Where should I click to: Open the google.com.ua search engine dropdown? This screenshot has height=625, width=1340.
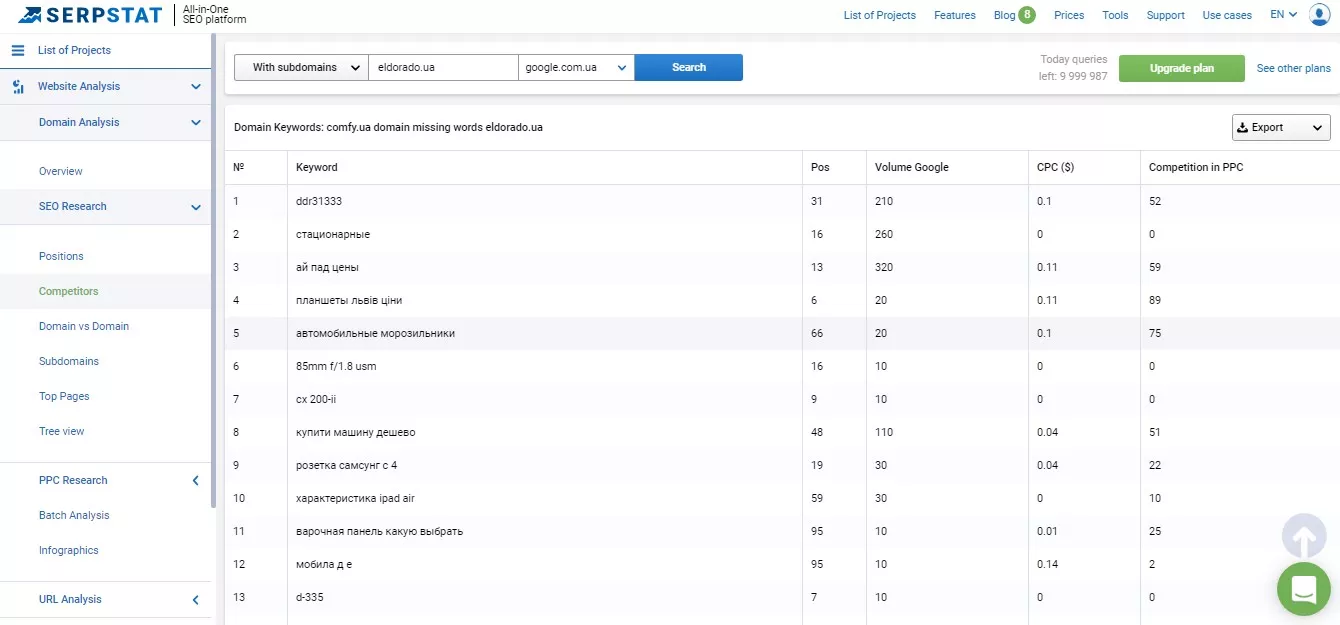pos(576,67)
